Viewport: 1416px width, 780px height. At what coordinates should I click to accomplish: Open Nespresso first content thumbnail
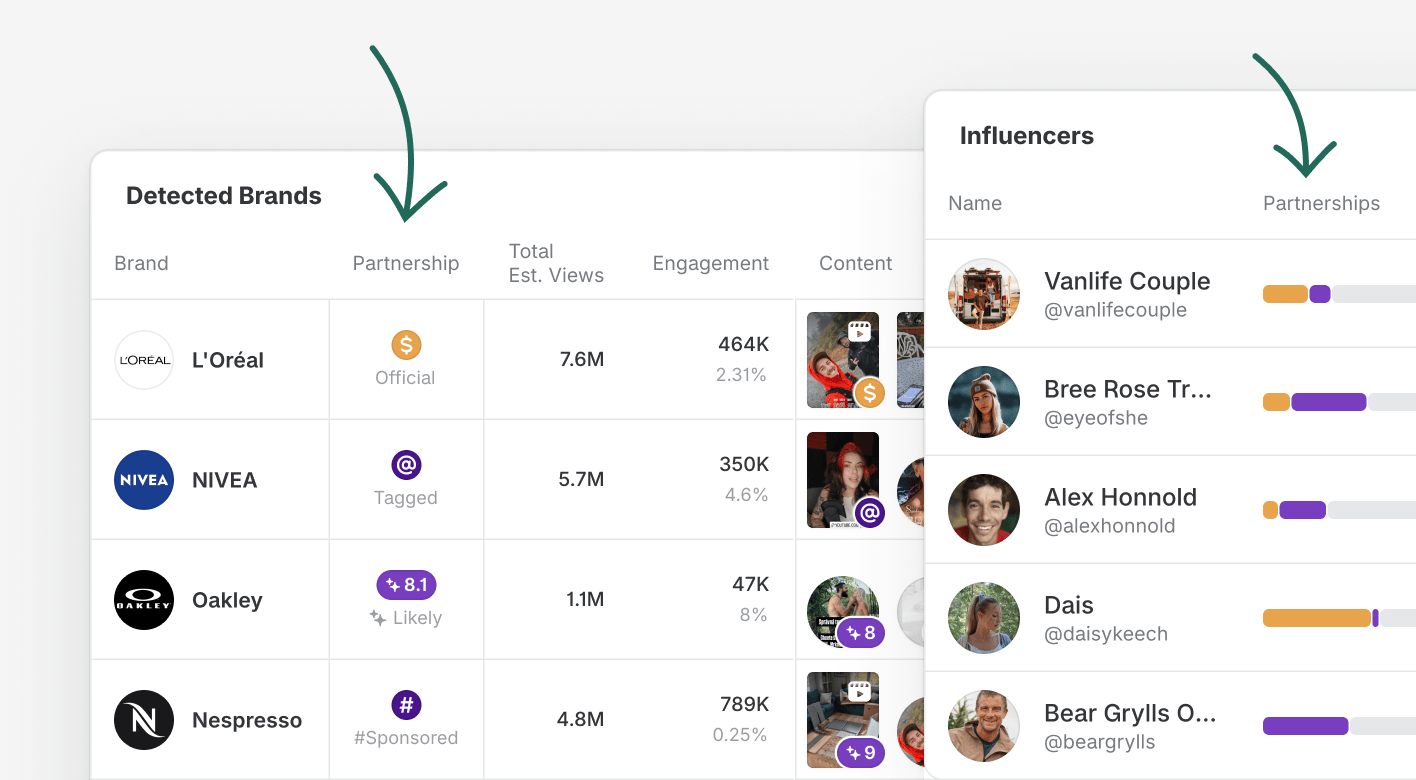pyautogui.click(x=843, y=720)
